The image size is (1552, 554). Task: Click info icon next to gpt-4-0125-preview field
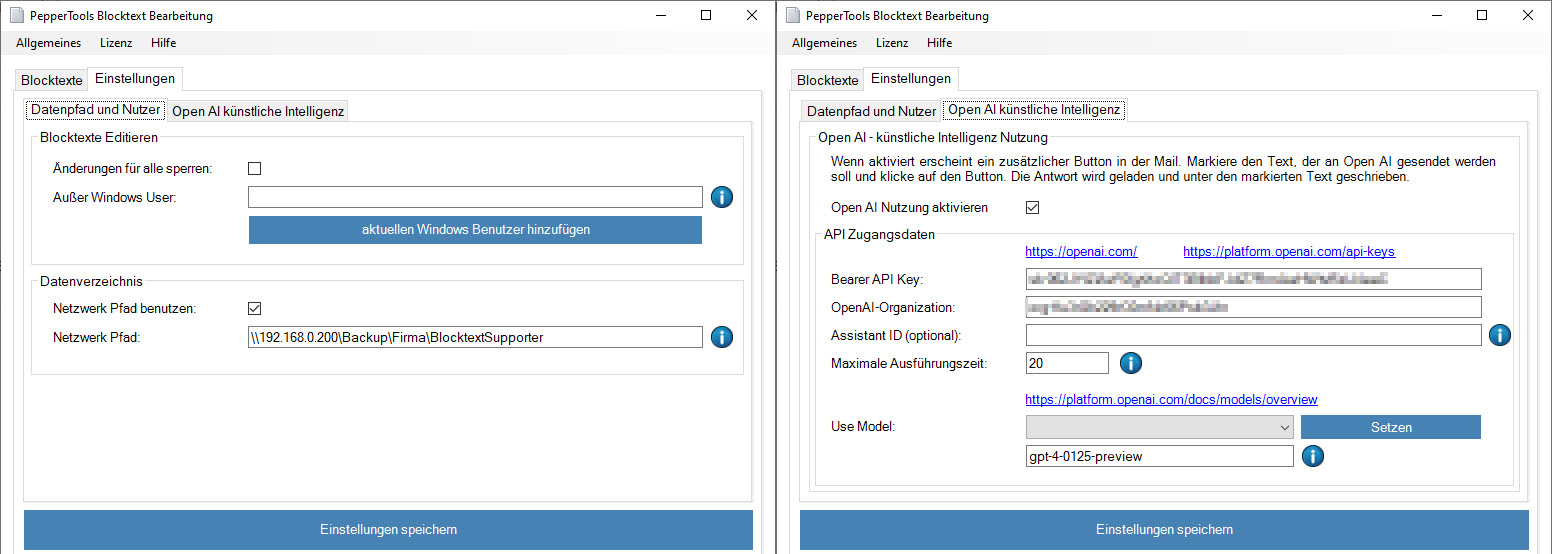click(1313, 456)
